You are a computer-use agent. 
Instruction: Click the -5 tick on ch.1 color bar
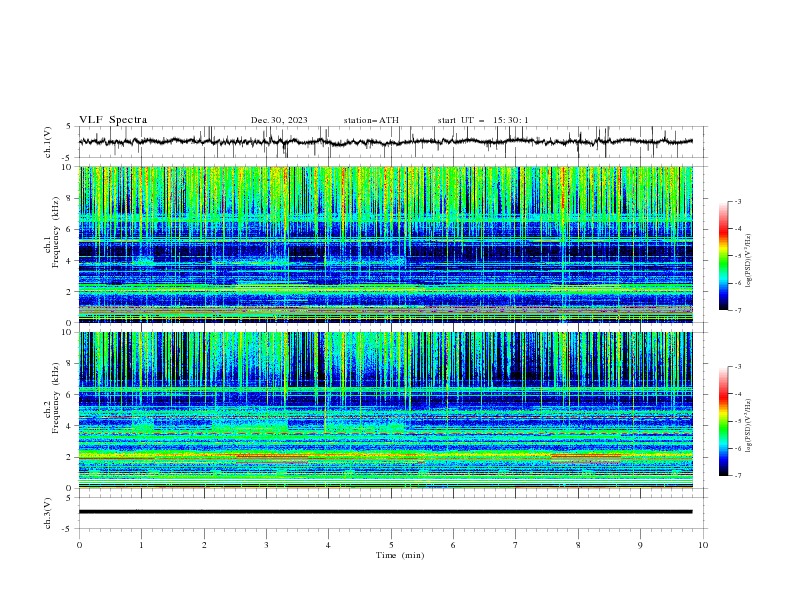[x=737, y=256]
